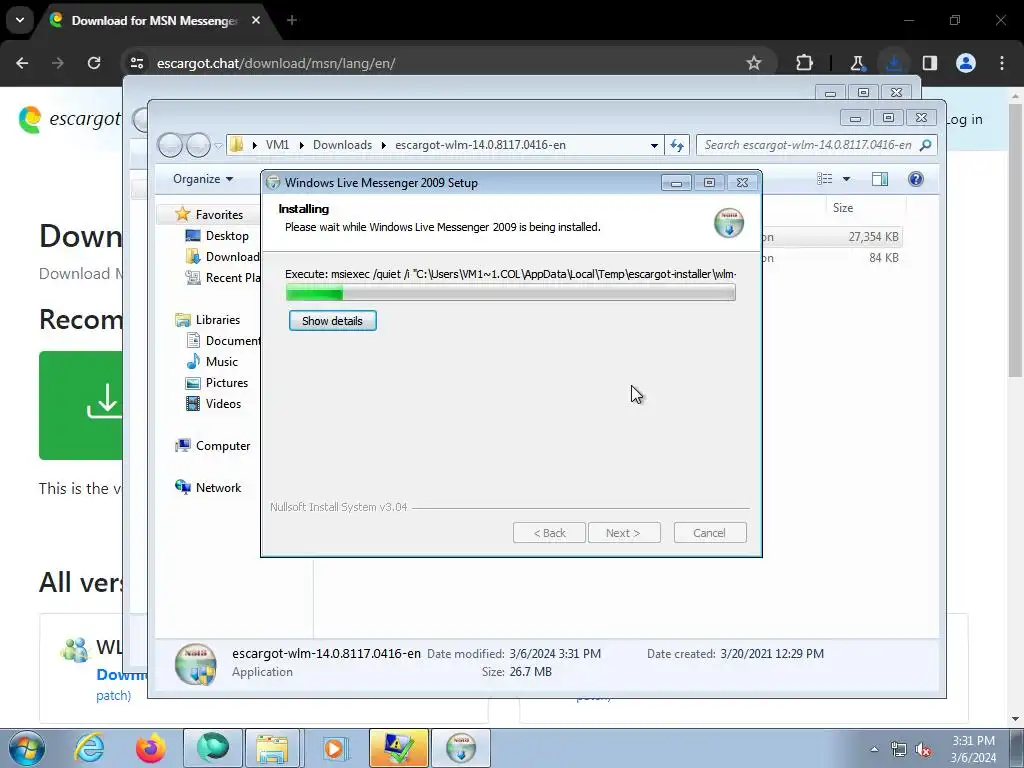Open the taskbar clock and date

(973, 749)
